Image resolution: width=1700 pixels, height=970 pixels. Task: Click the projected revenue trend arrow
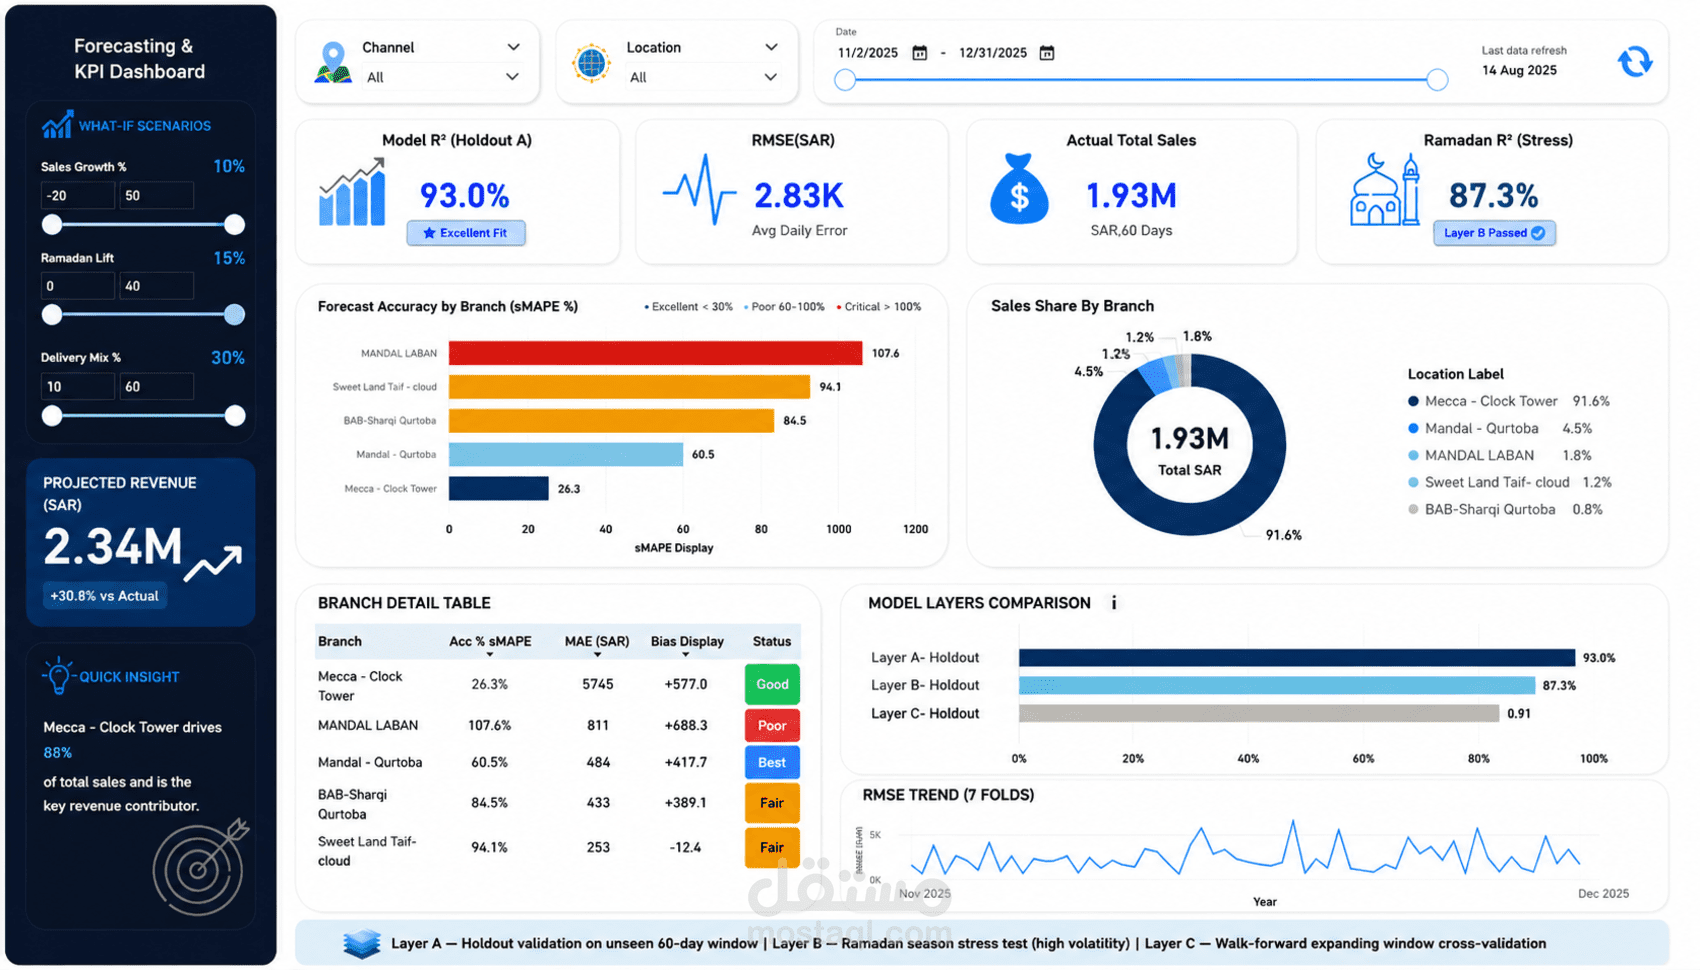click(213, 562)
